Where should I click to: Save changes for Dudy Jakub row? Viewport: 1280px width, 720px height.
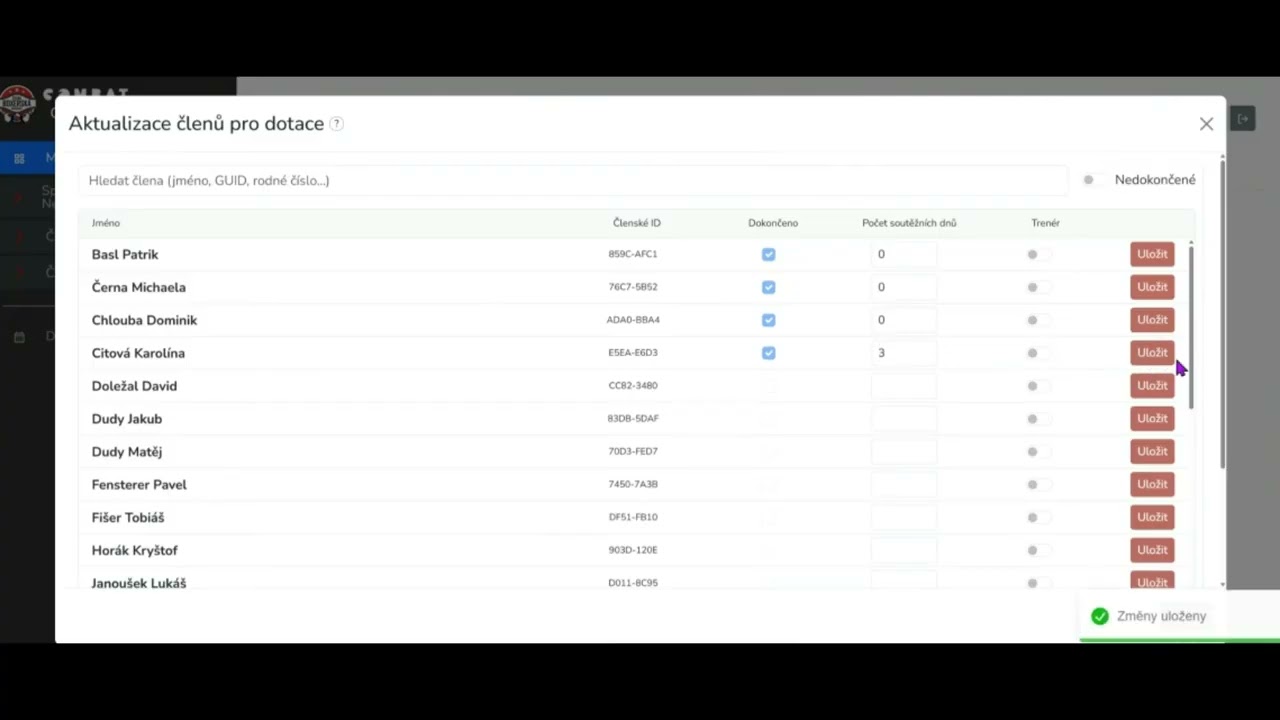[1152, 419]
